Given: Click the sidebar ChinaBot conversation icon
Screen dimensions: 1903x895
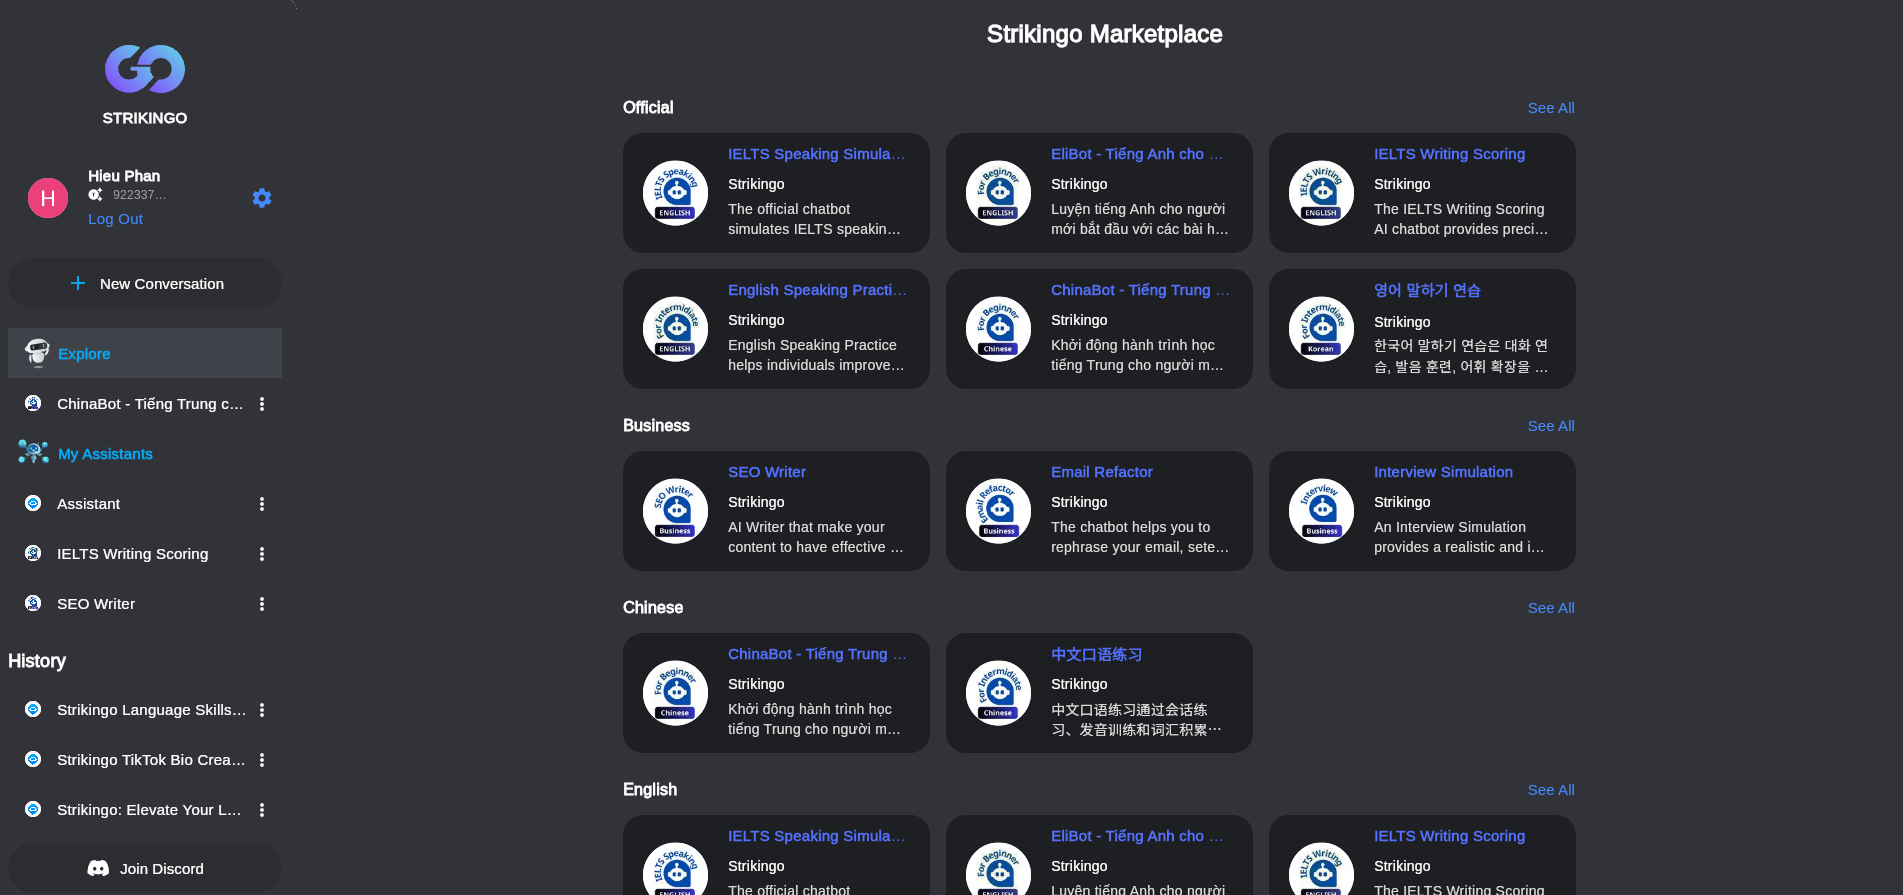Looking at the screenshot, I should 33,403.
